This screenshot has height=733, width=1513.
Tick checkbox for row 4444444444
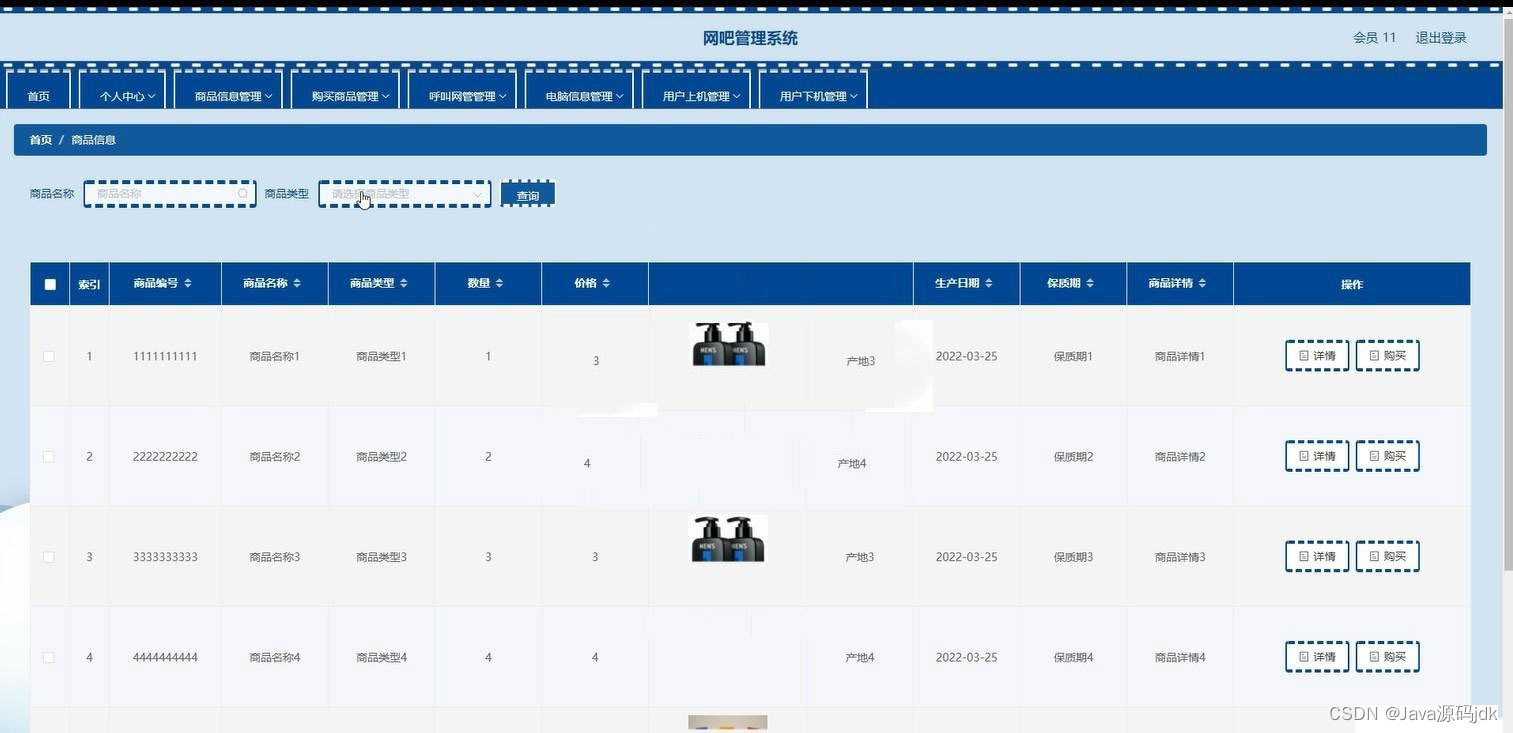49,657
